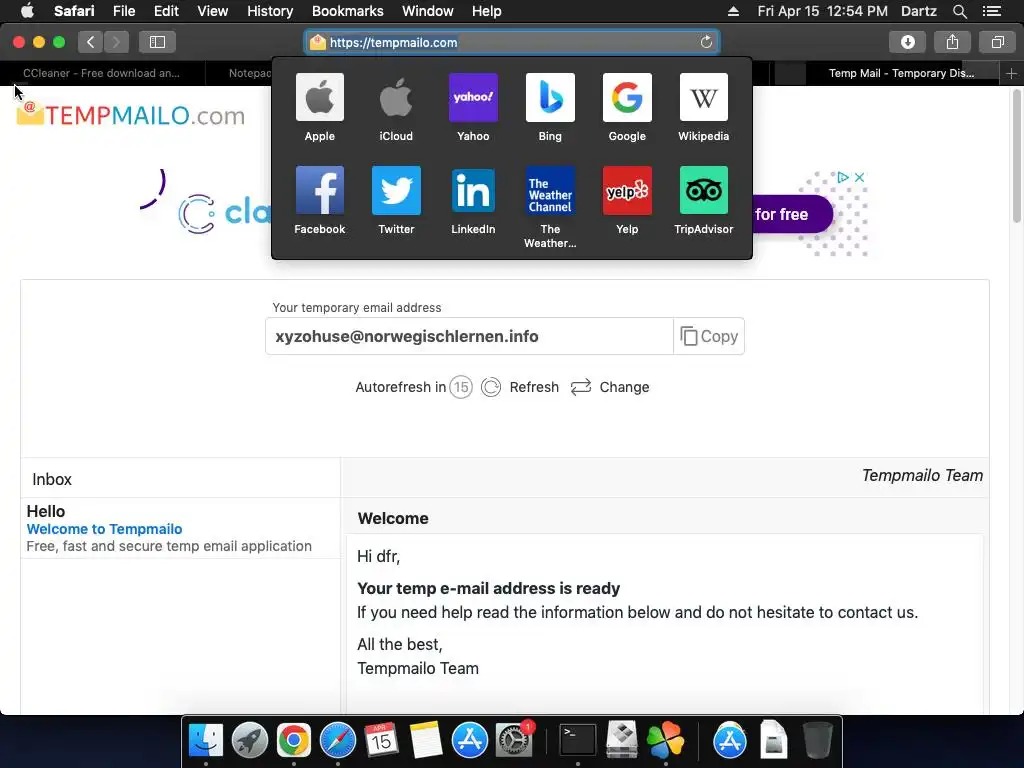This screenshot has width=1024, height=768.
Task: Click the page vertical scrollbar
Action: [x=1017, y=157]
